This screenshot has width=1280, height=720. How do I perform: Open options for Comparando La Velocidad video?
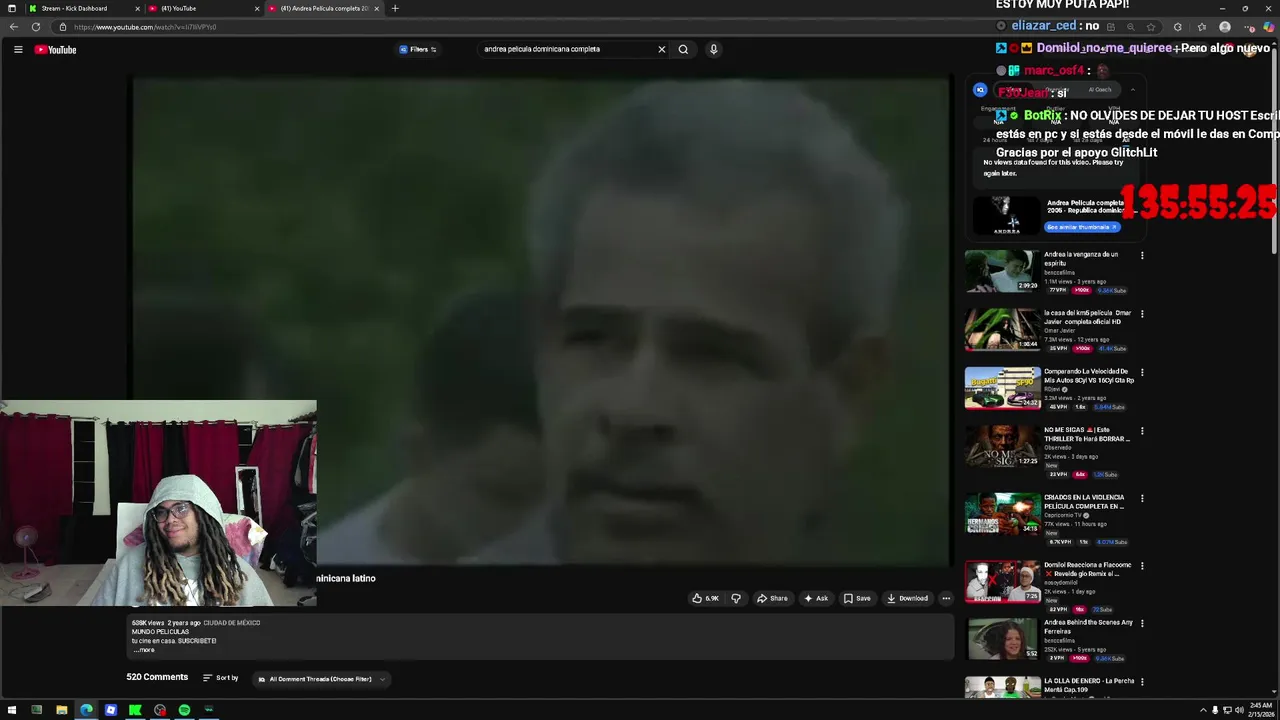click(x=1142, y=372)
